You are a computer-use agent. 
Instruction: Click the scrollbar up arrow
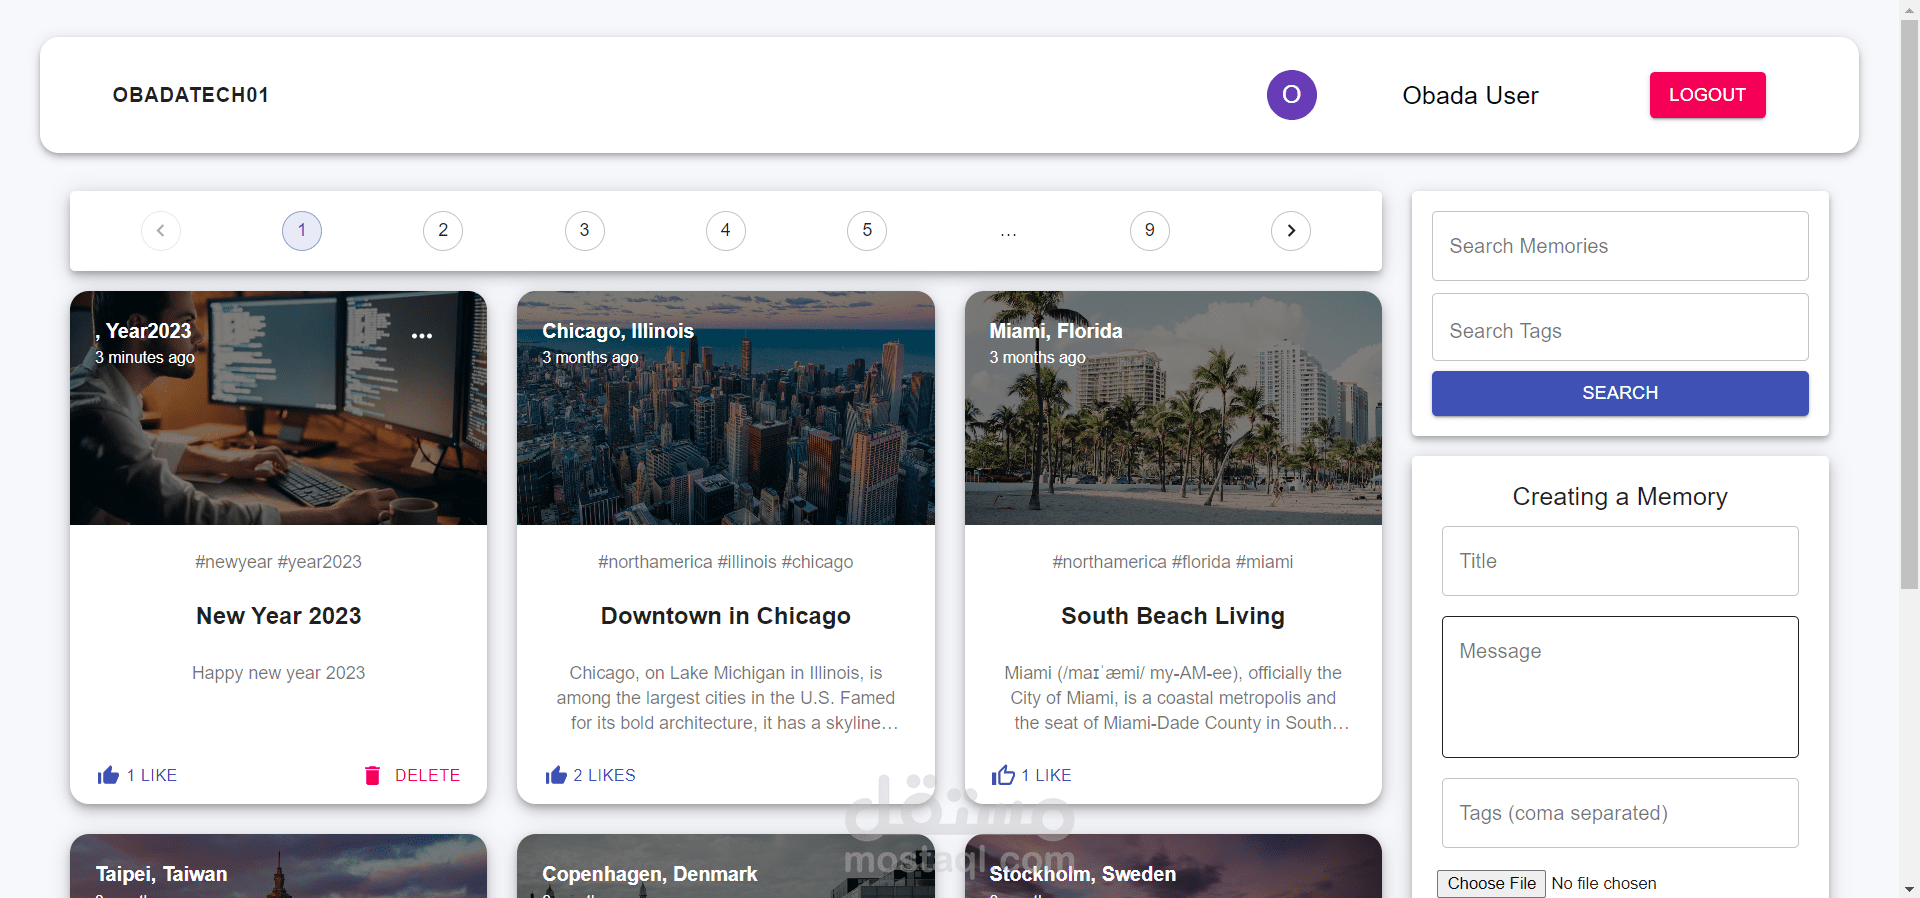click(x=1910, y=8)
